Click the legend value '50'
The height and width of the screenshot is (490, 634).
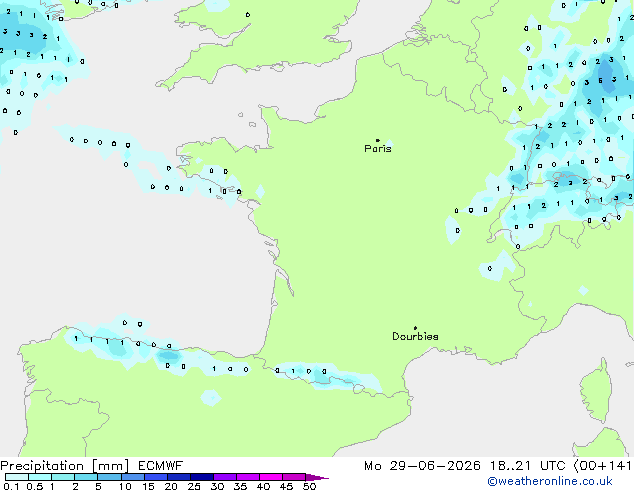pos(310,486)
